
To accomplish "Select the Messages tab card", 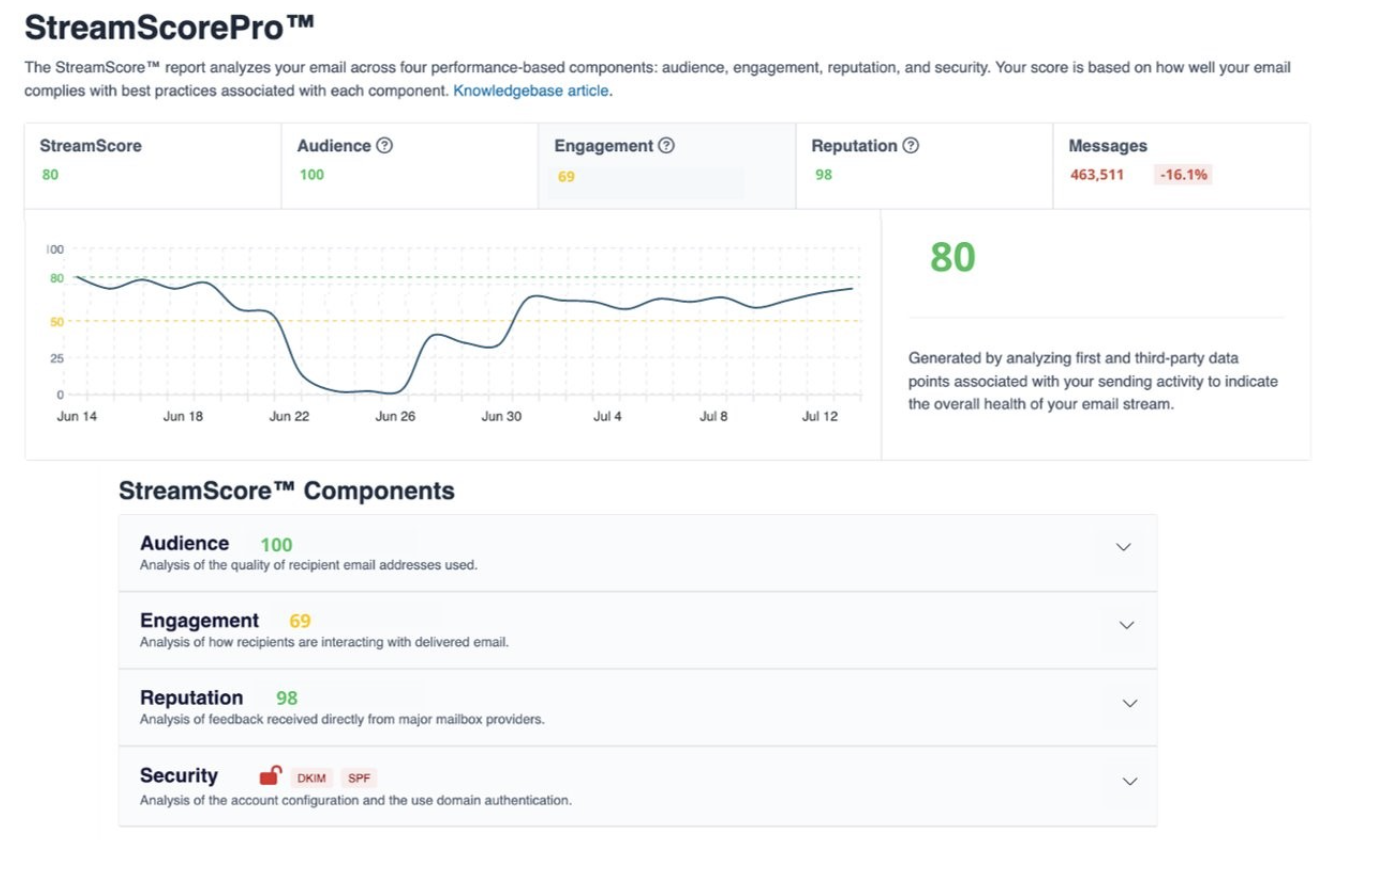I will pyautogui.click(x=1181, y=166).
